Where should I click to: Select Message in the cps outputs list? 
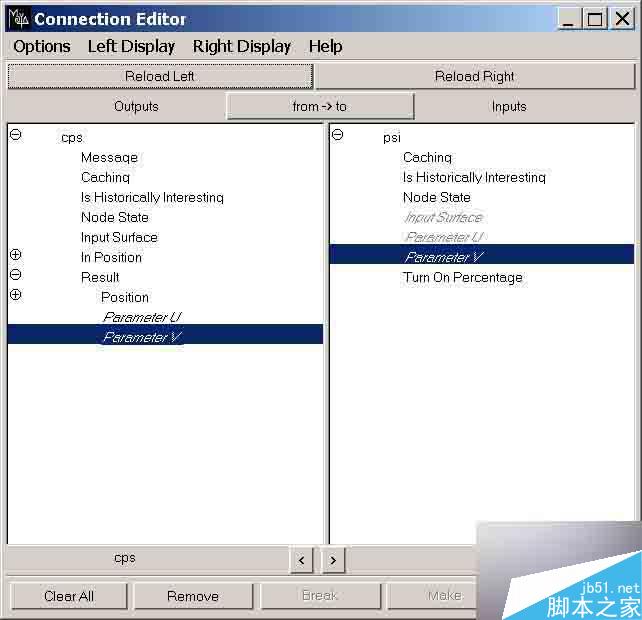109,157
